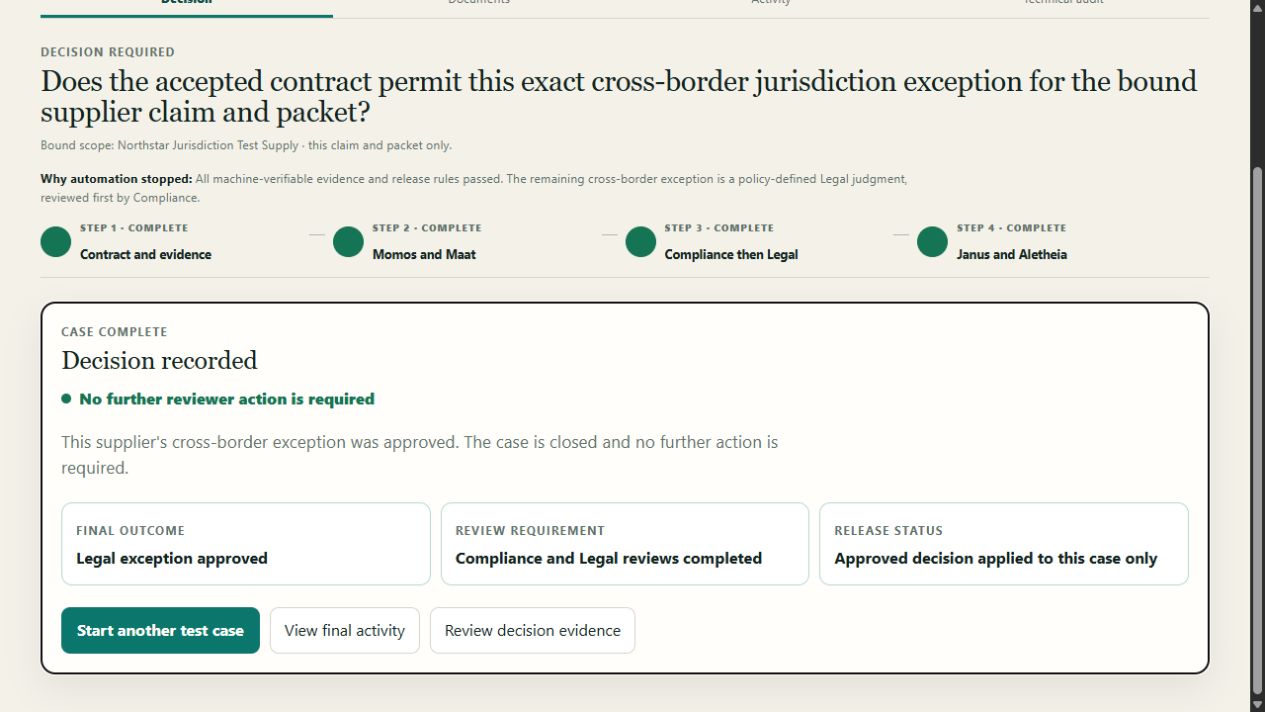
Task: Click the 'Janus and Aletheia' step label
Action: tap(1011, 254)
